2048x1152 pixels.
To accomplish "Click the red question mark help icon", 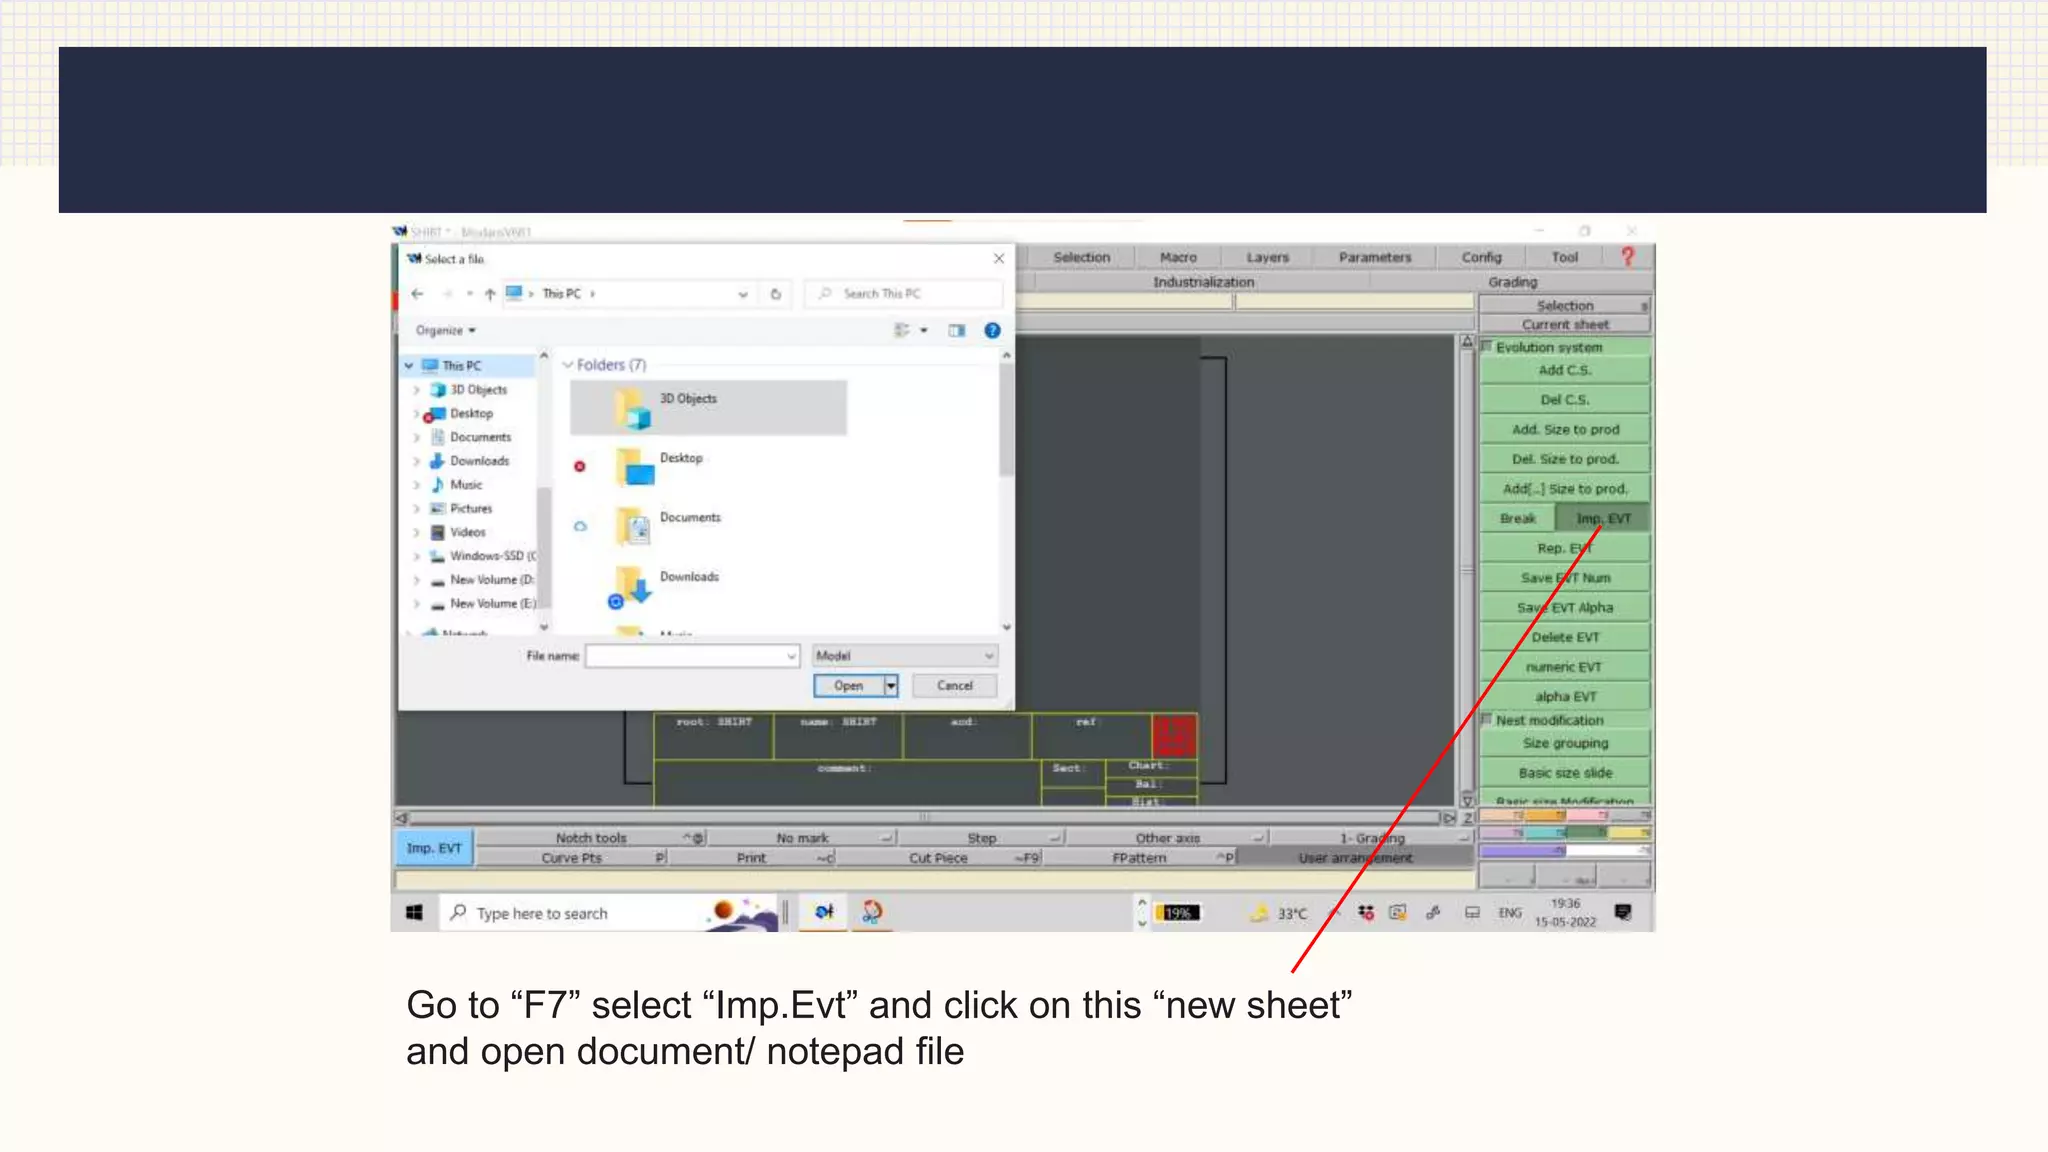I will tap(1627, 257).
